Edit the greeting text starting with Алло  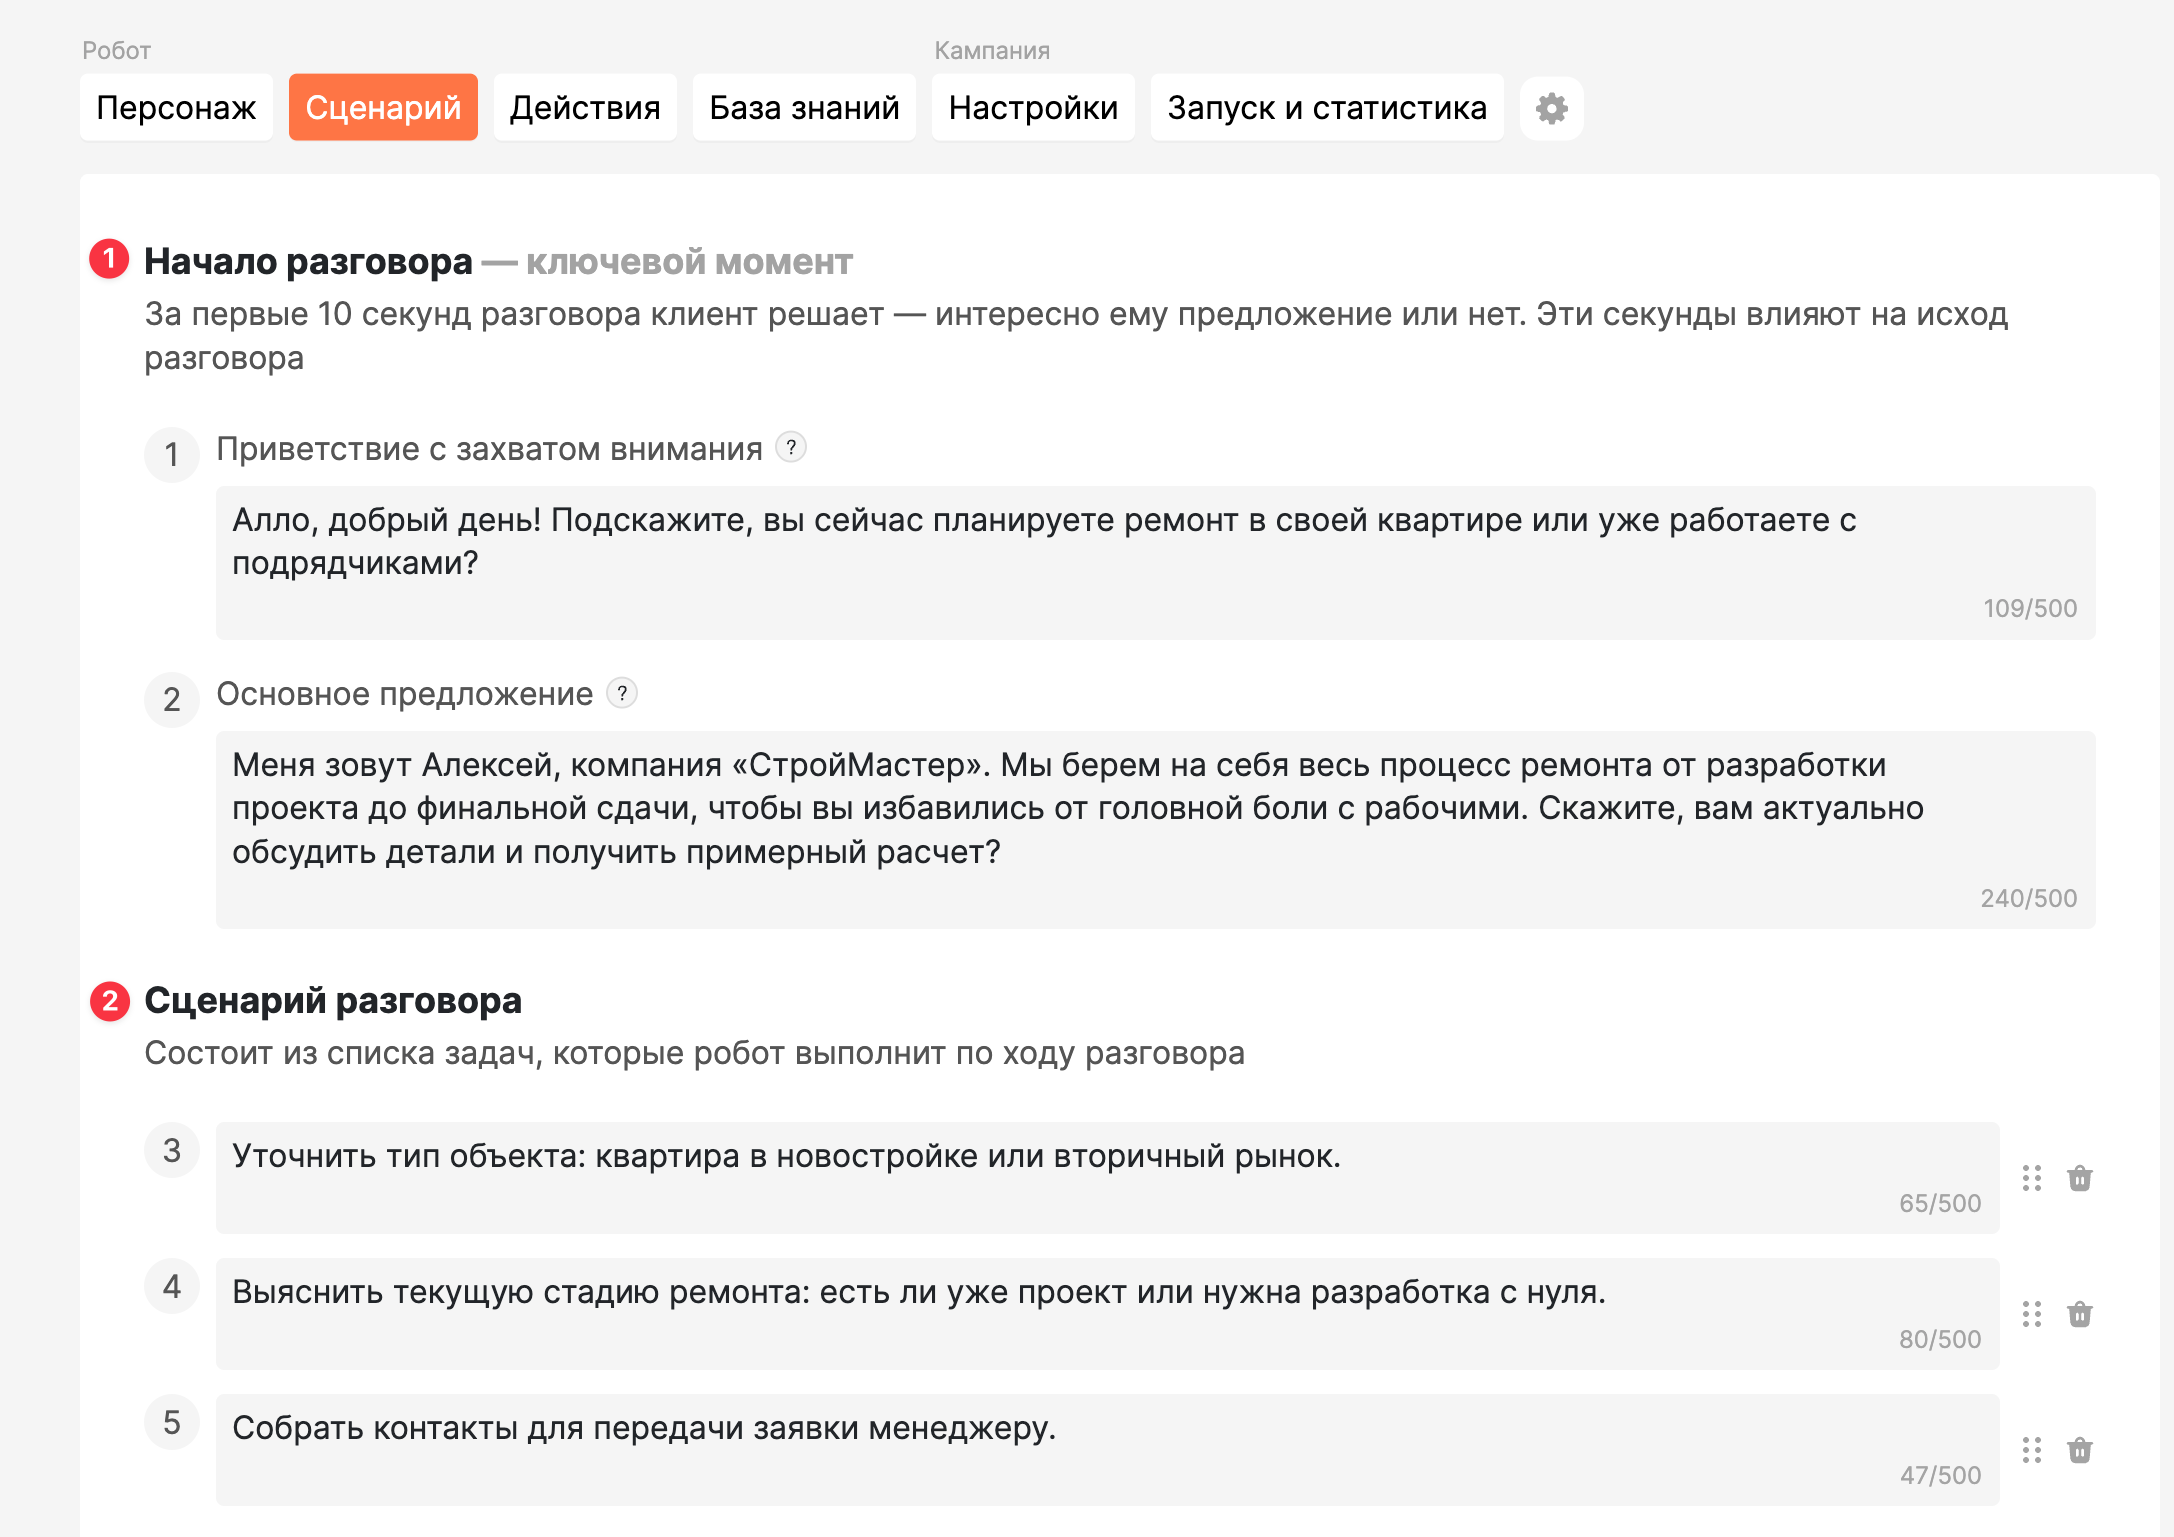1155,563
